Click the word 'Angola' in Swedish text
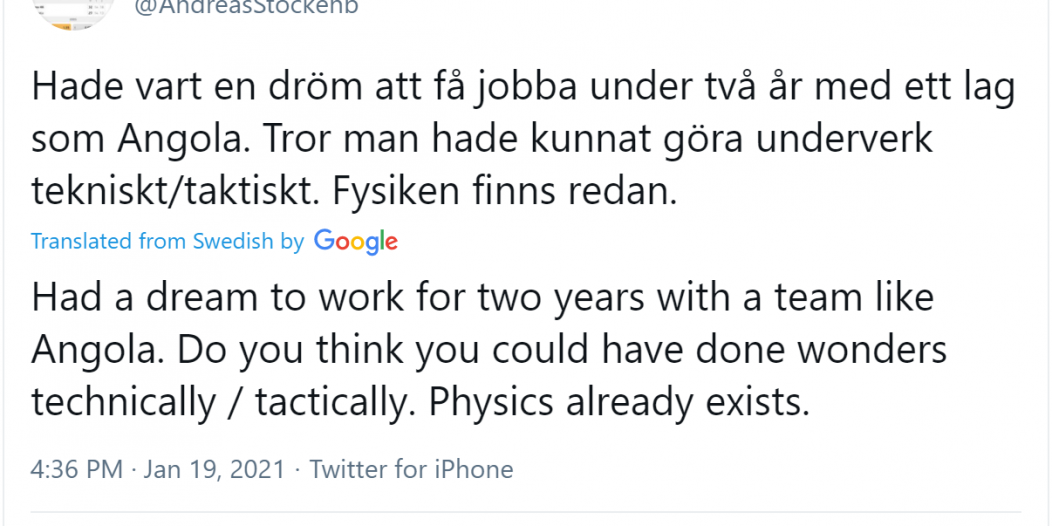Viewport: 1052px width, 526px height. coord(193,141)
